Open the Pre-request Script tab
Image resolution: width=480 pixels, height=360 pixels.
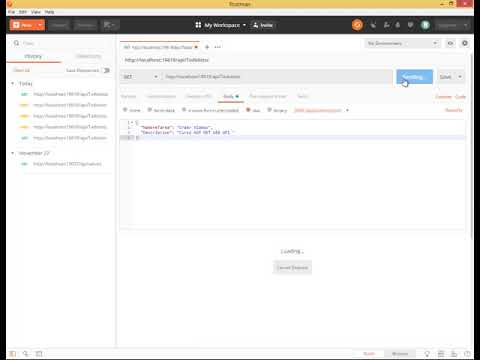pos(268,96)
